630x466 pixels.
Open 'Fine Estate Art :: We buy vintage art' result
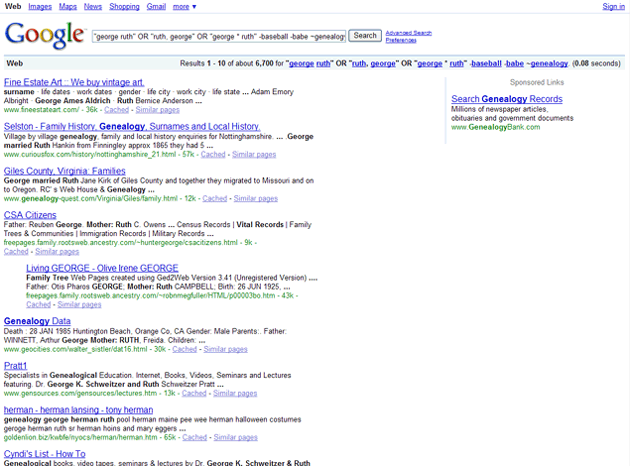click(x=74, y=82)
